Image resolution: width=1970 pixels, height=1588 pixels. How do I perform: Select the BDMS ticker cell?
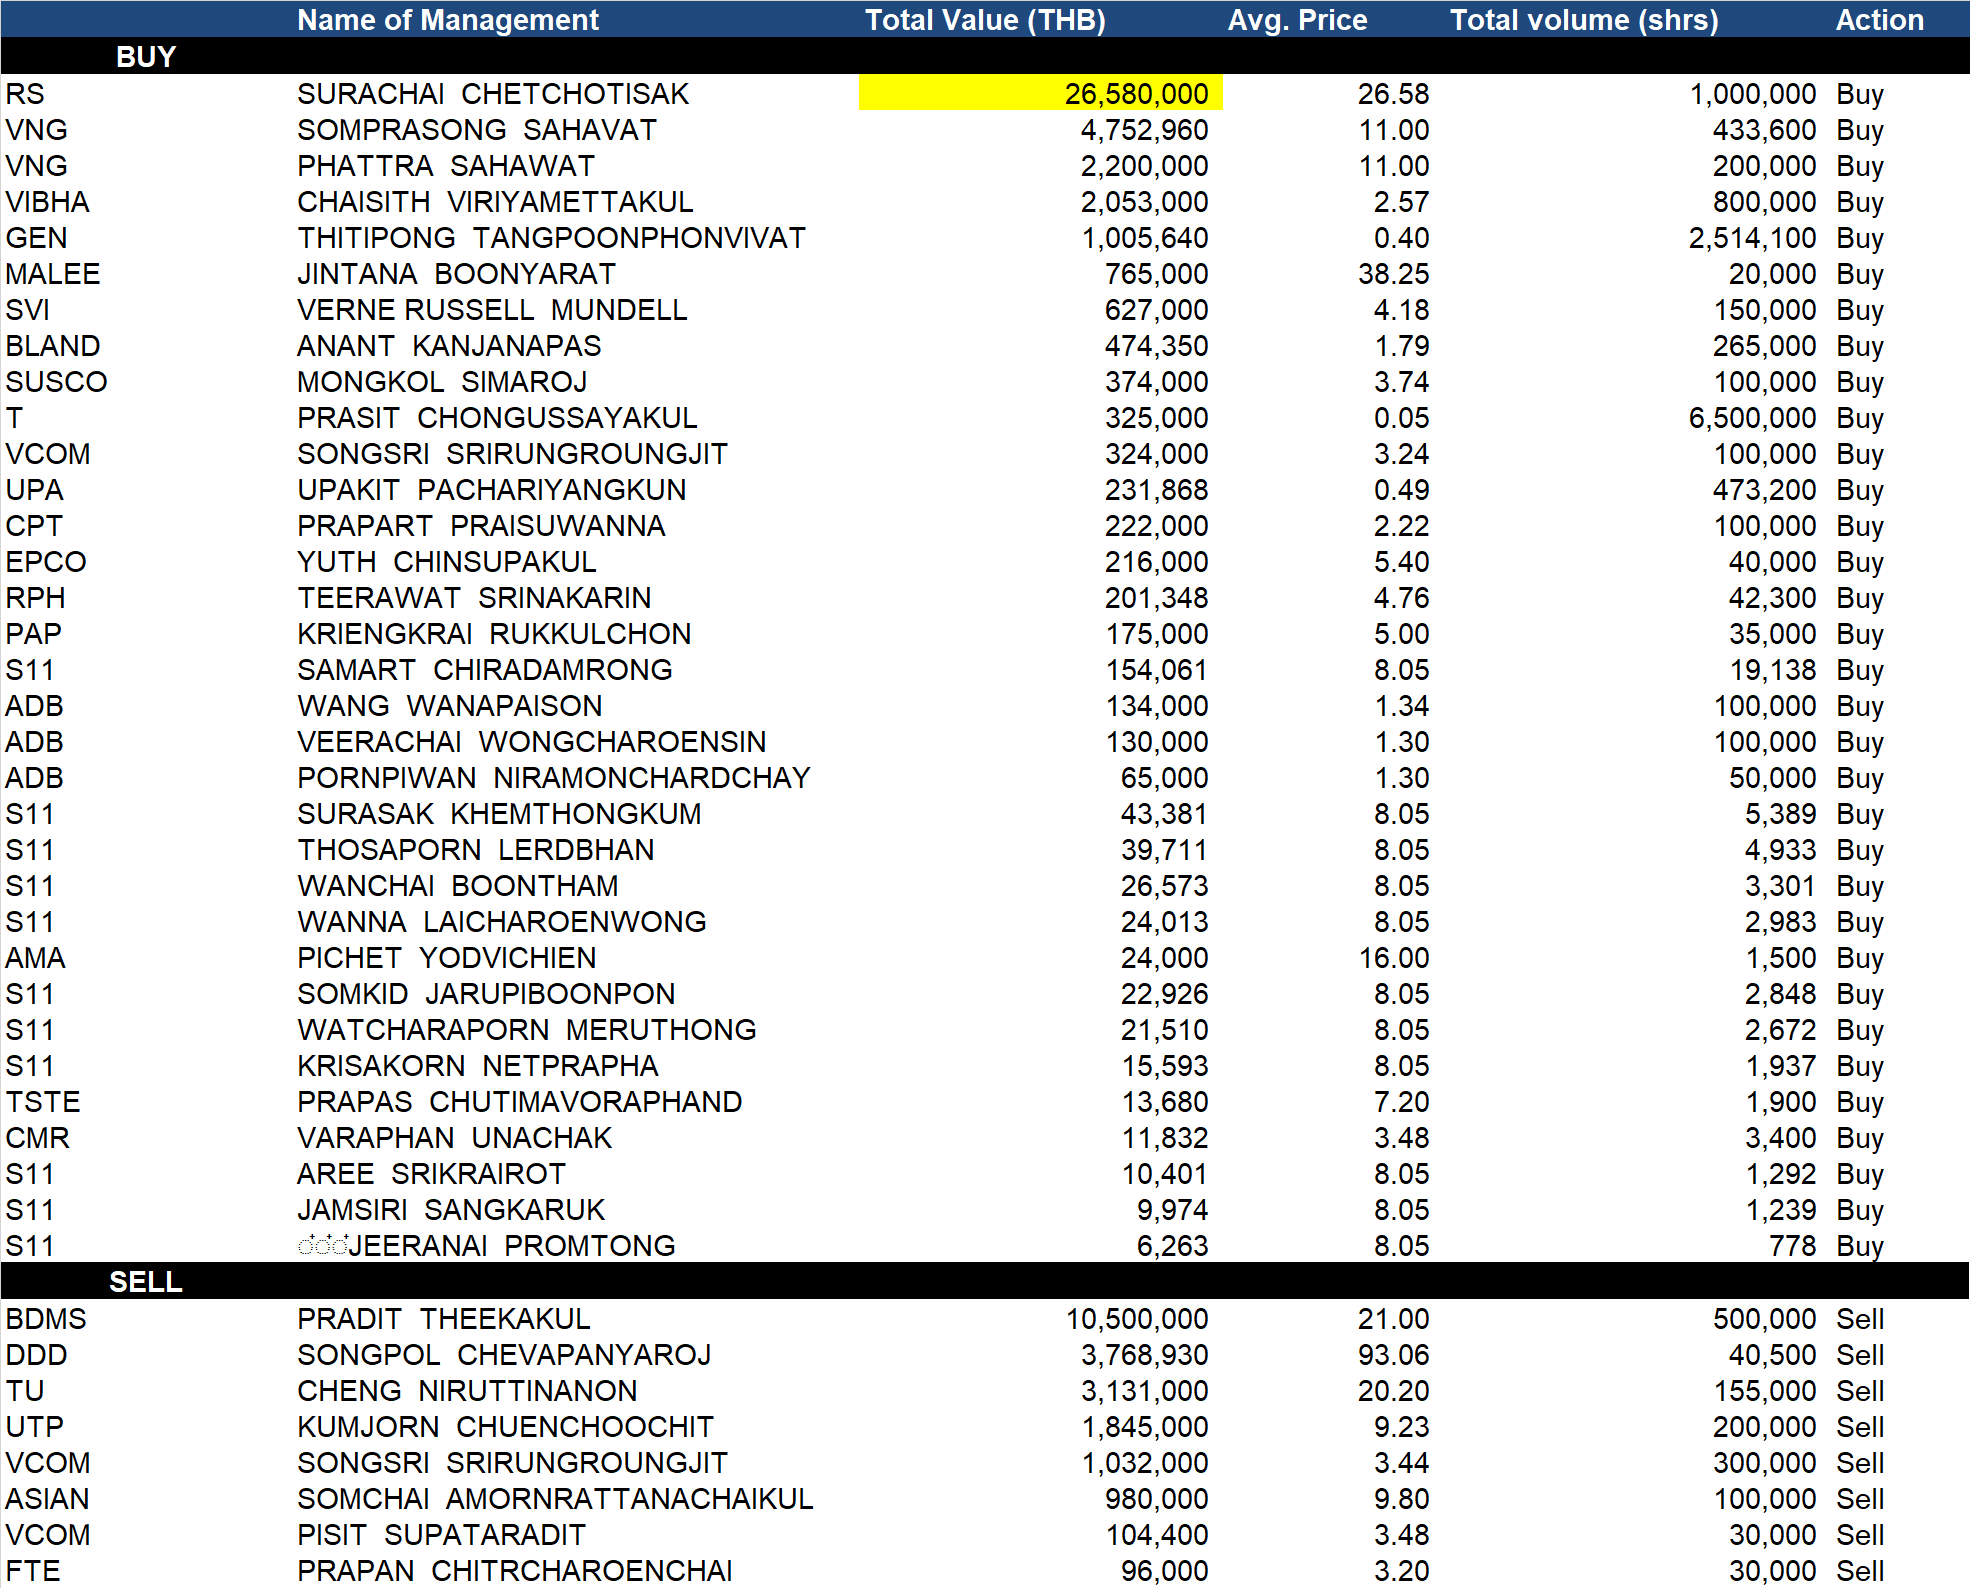click(46, 1319)
